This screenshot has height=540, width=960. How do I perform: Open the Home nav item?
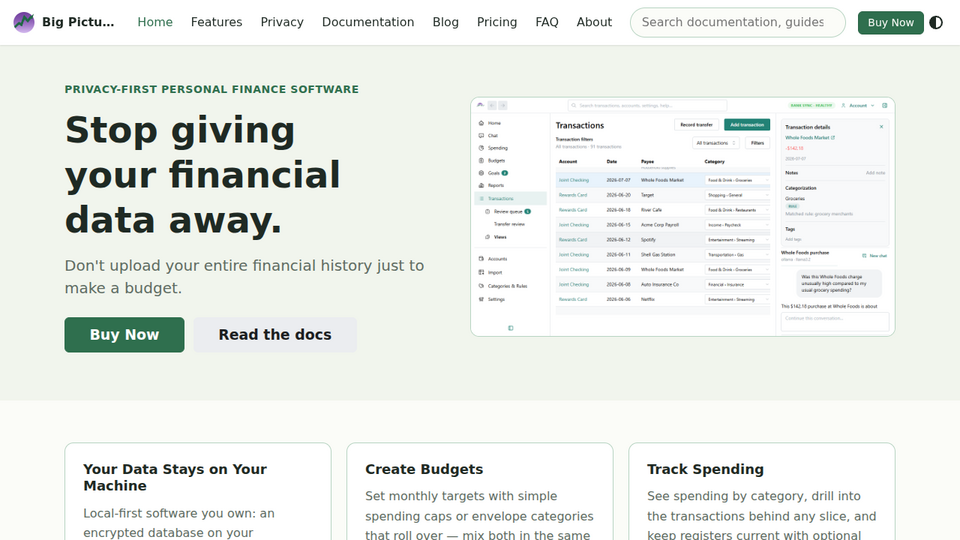(x=155, y=22)
